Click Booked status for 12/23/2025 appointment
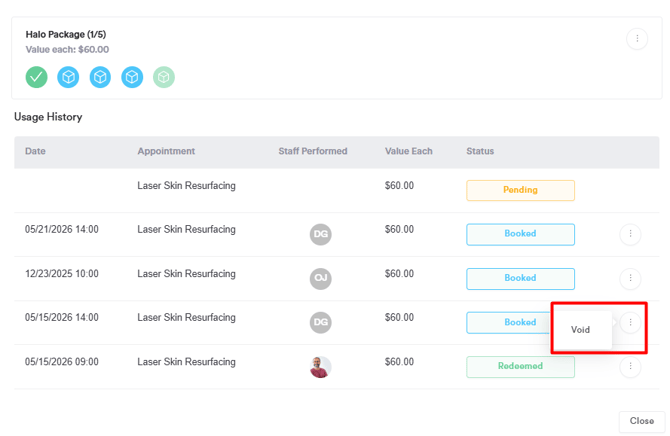Image resolution: width=670 pixels, height=436 pixels. point(520,279)
